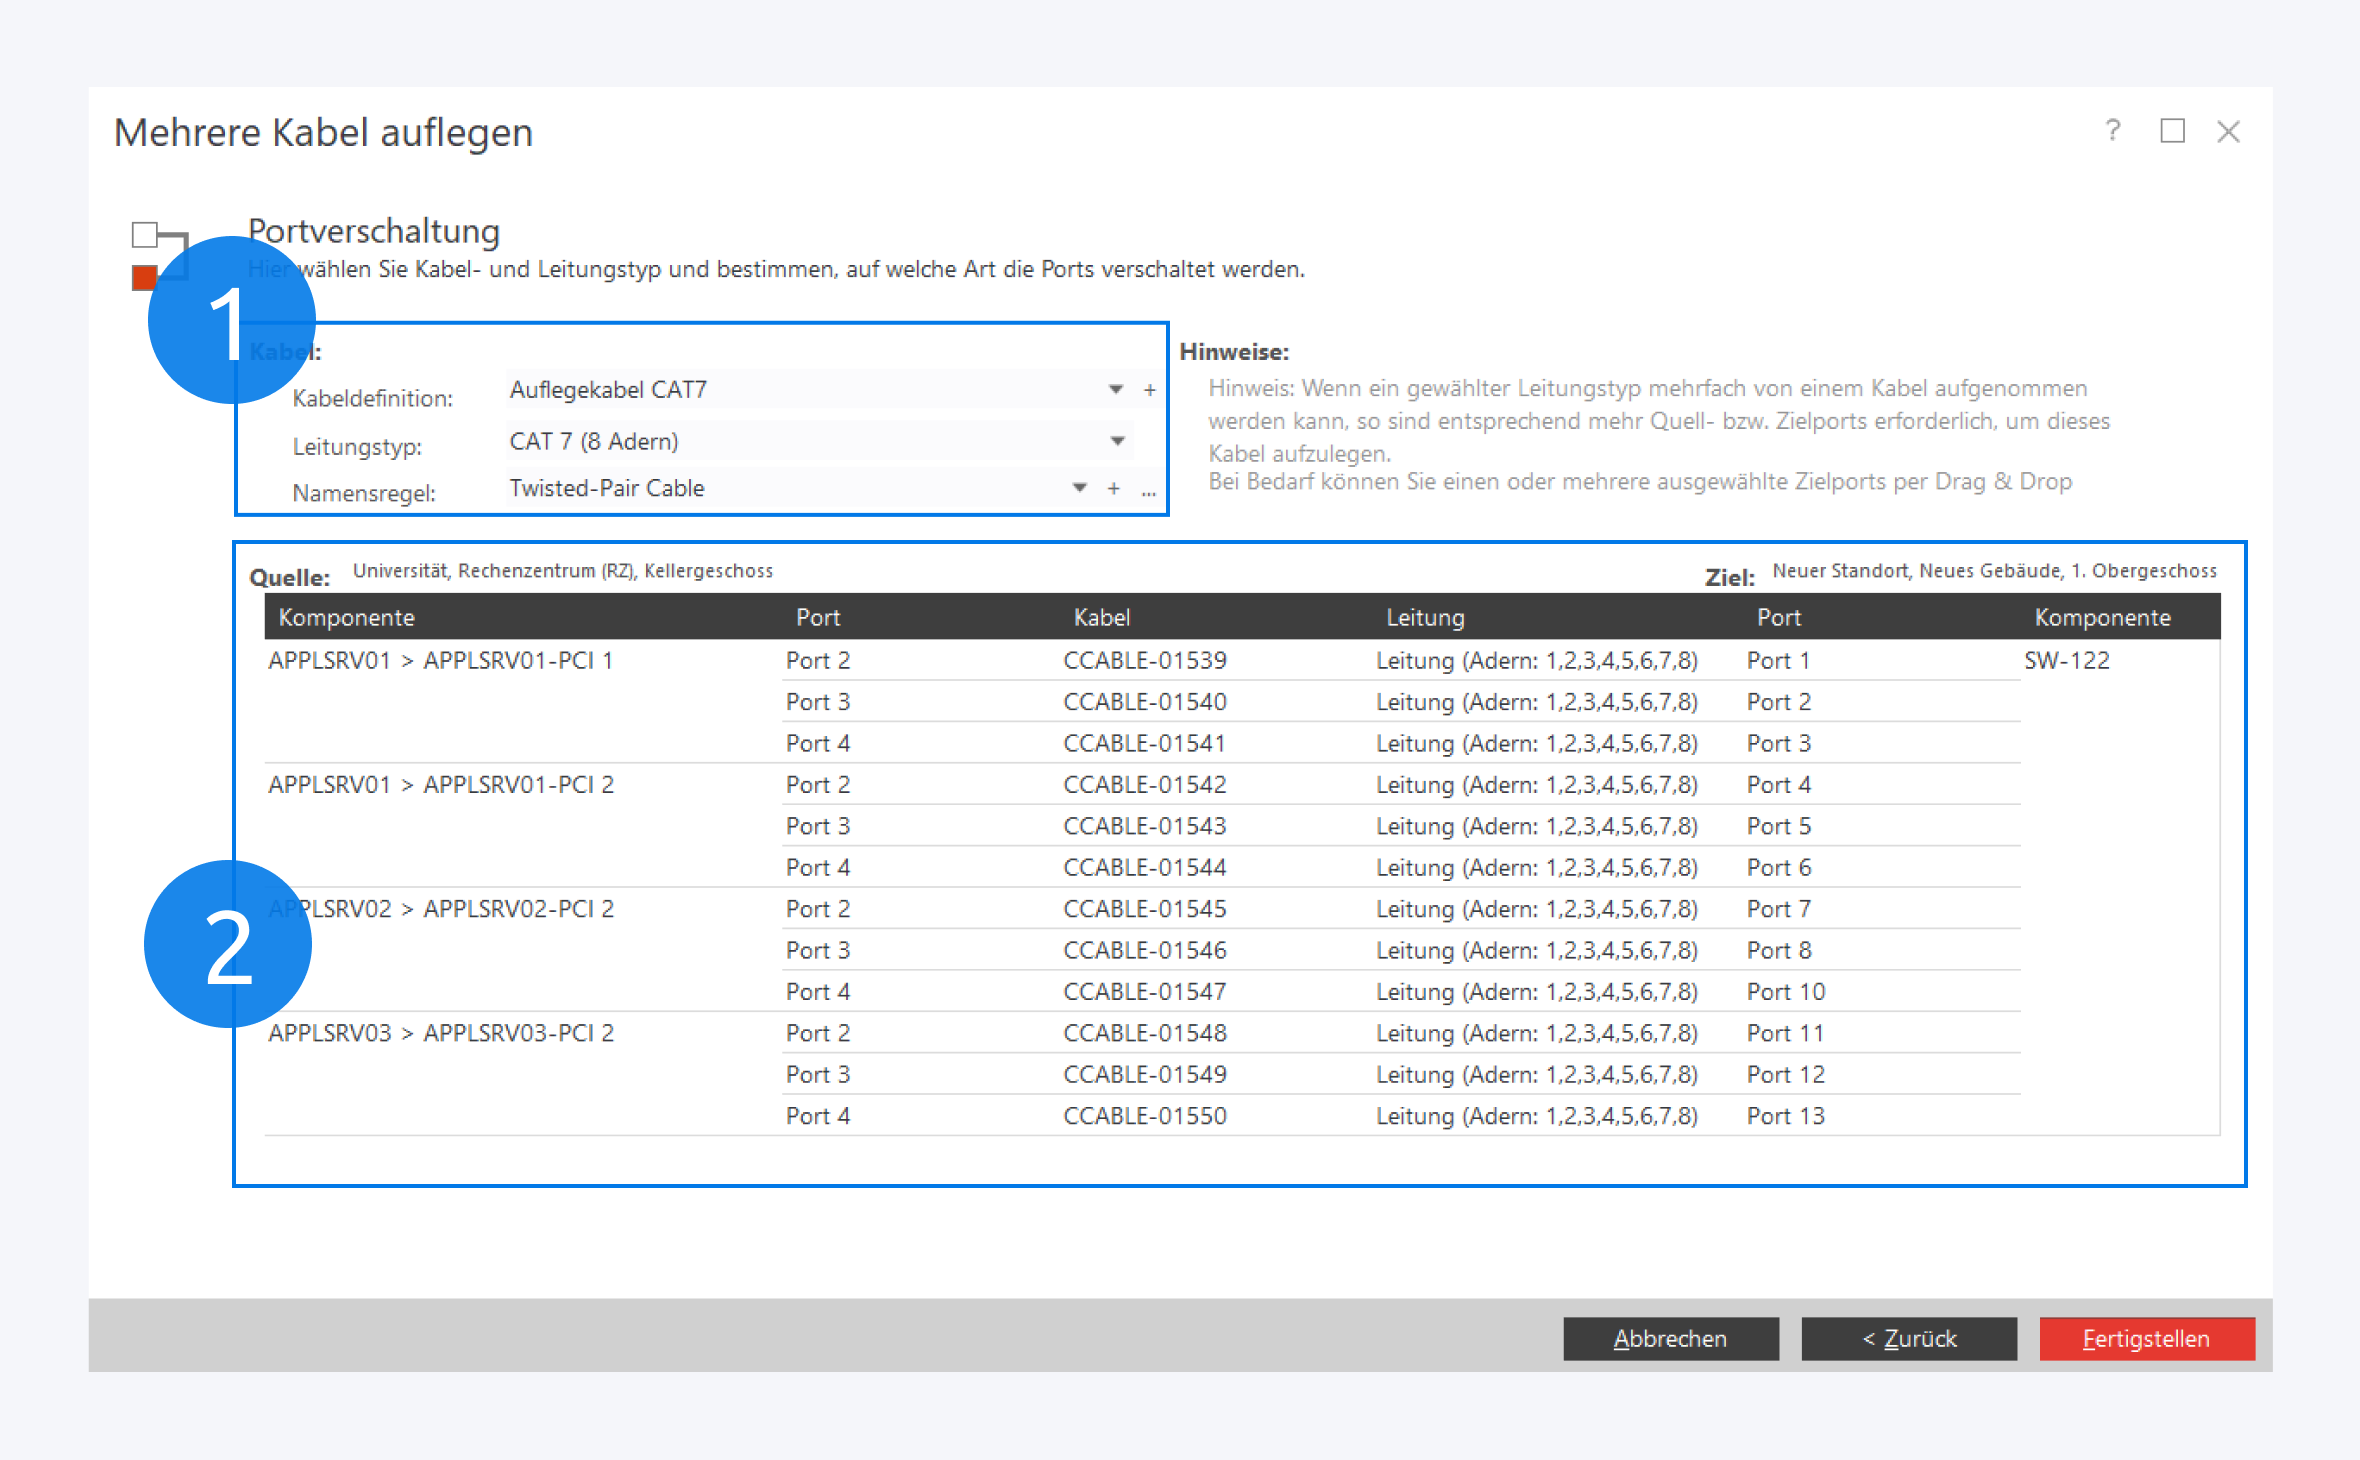The image size is (2360, 1460).
Task: Cancel with the Abbrechen button
Action: click(1670, 1338)
